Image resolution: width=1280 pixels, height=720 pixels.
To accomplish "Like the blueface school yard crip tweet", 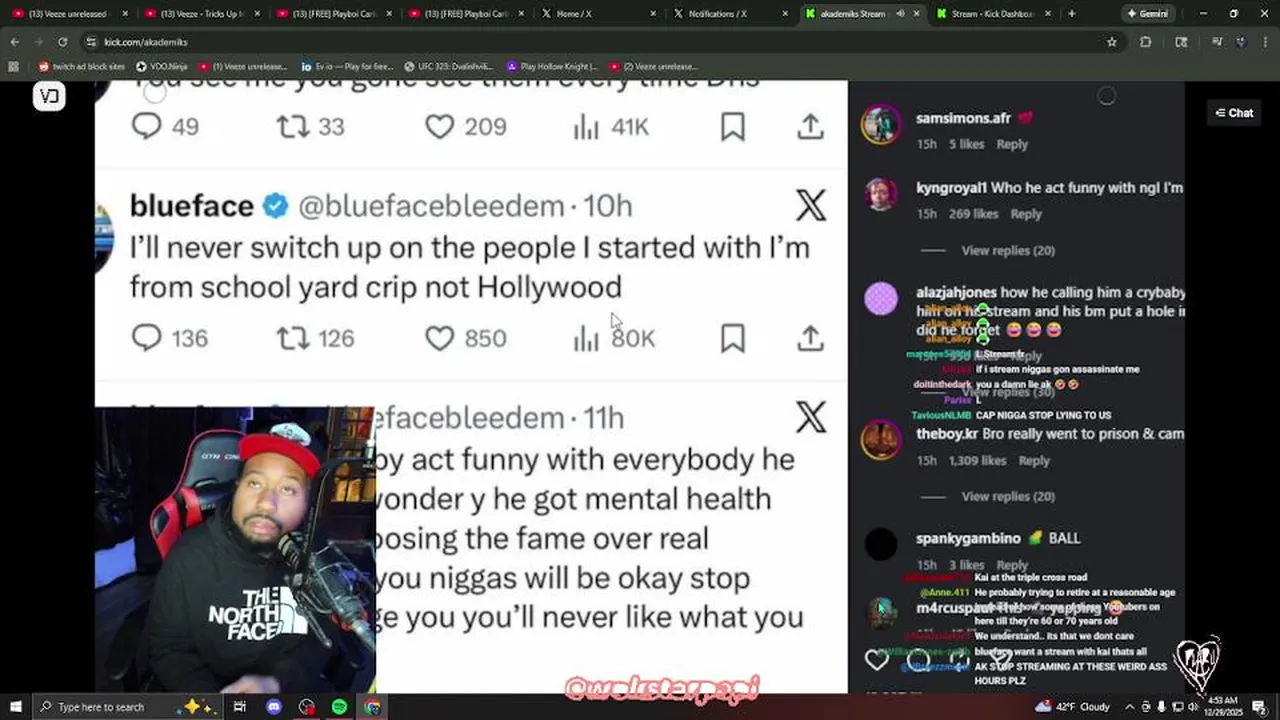I will (439, 338).
